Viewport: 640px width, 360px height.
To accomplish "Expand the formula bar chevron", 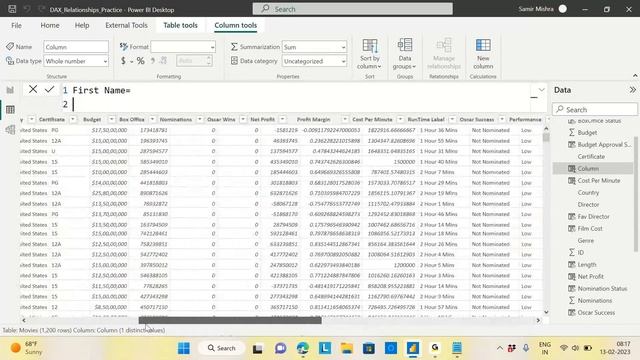I will [x=541, y=90].
